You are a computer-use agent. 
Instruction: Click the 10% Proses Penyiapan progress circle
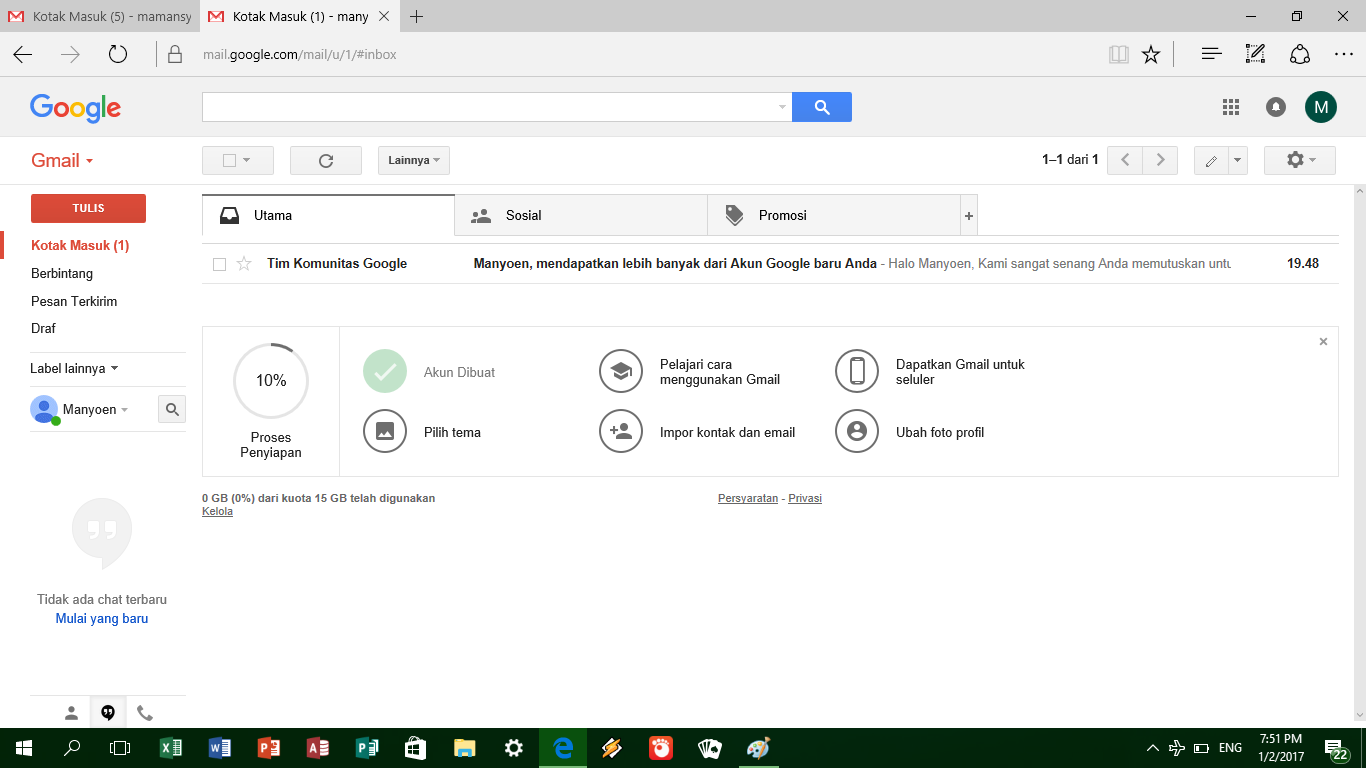click(270, 380)
